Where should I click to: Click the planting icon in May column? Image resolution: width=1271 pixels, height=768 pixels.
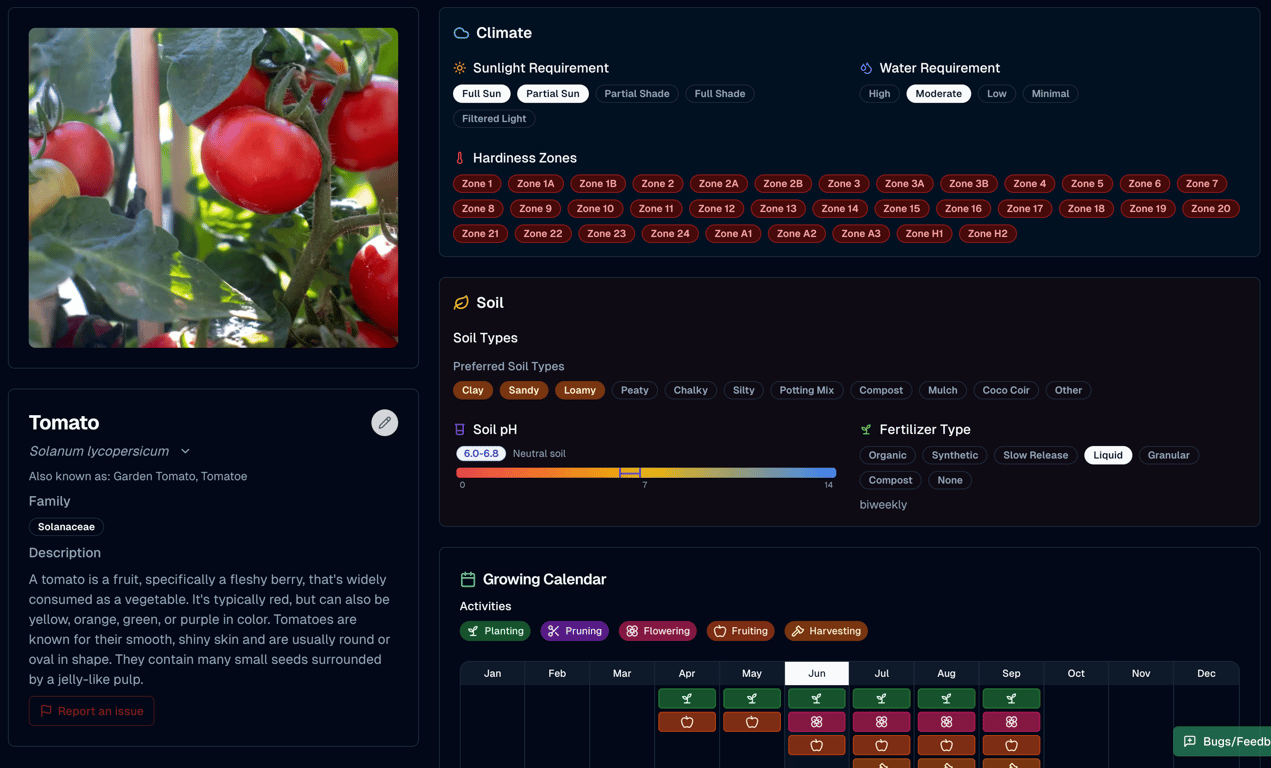pos(752,698)
